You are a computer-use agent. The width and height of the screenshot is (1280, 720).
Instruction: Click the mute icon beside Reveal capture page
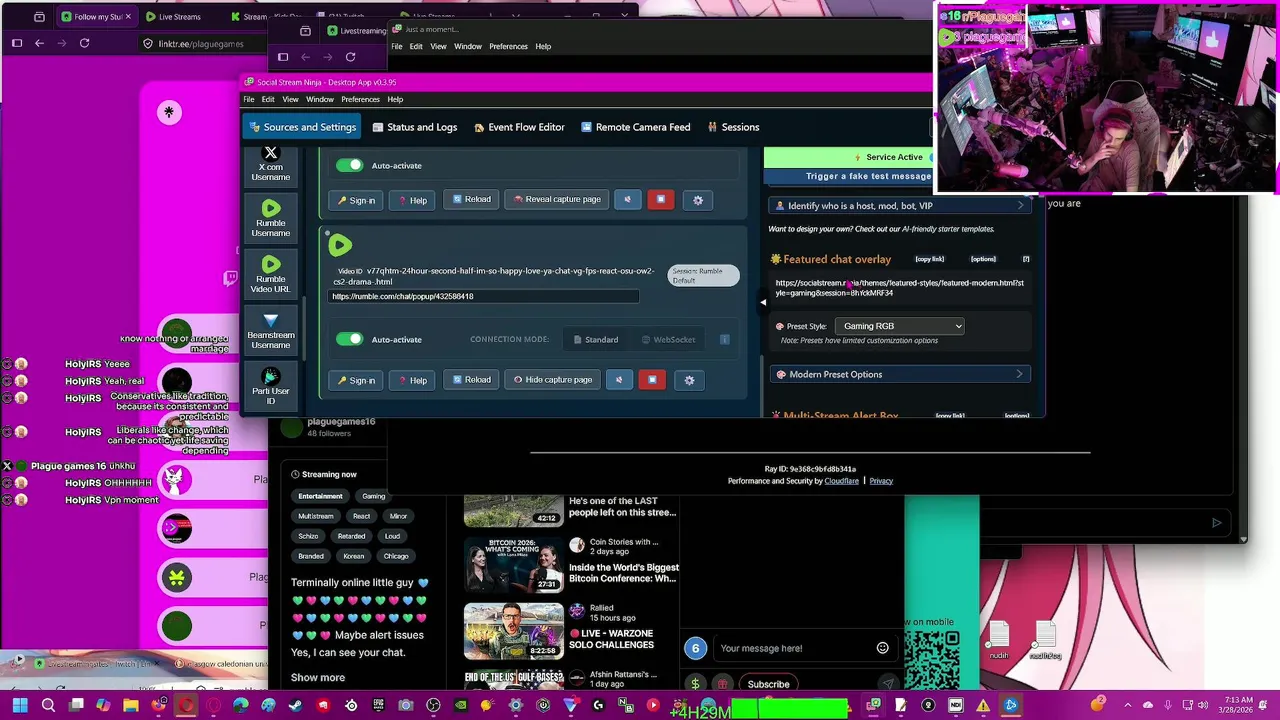(628, 199)
